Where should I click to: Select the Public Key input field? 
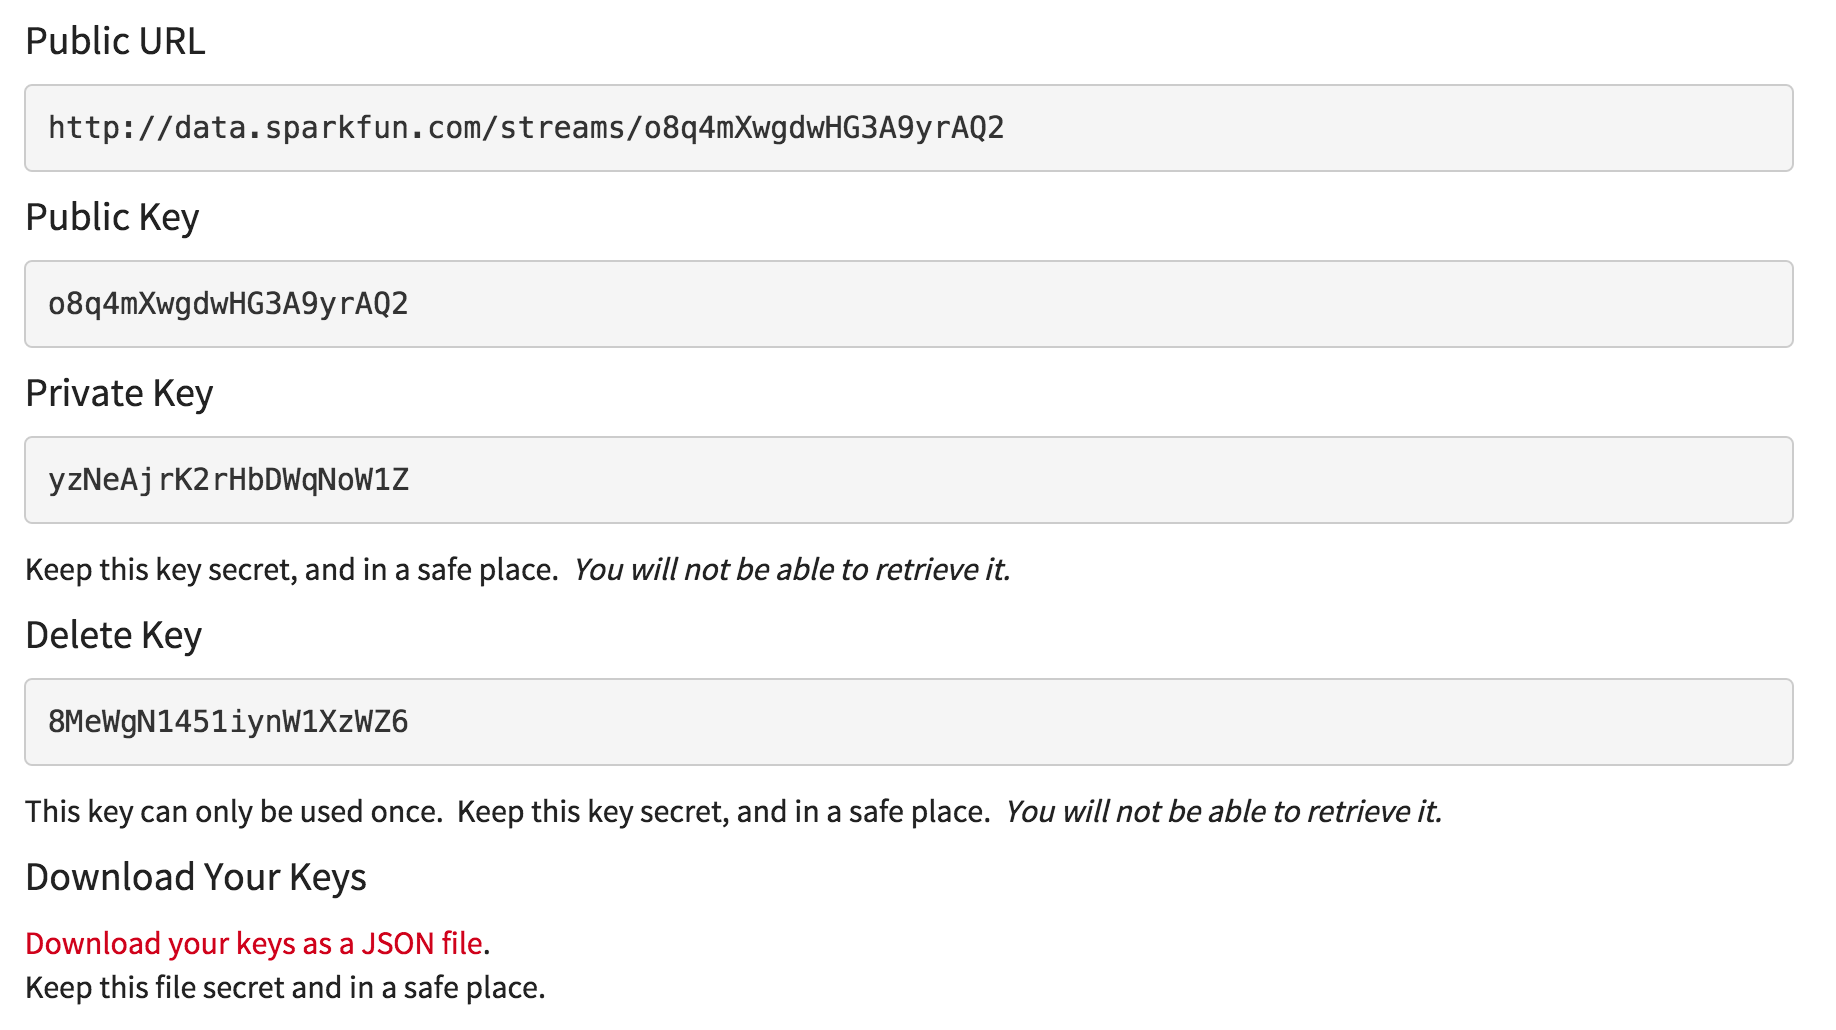tap(908, 304)
